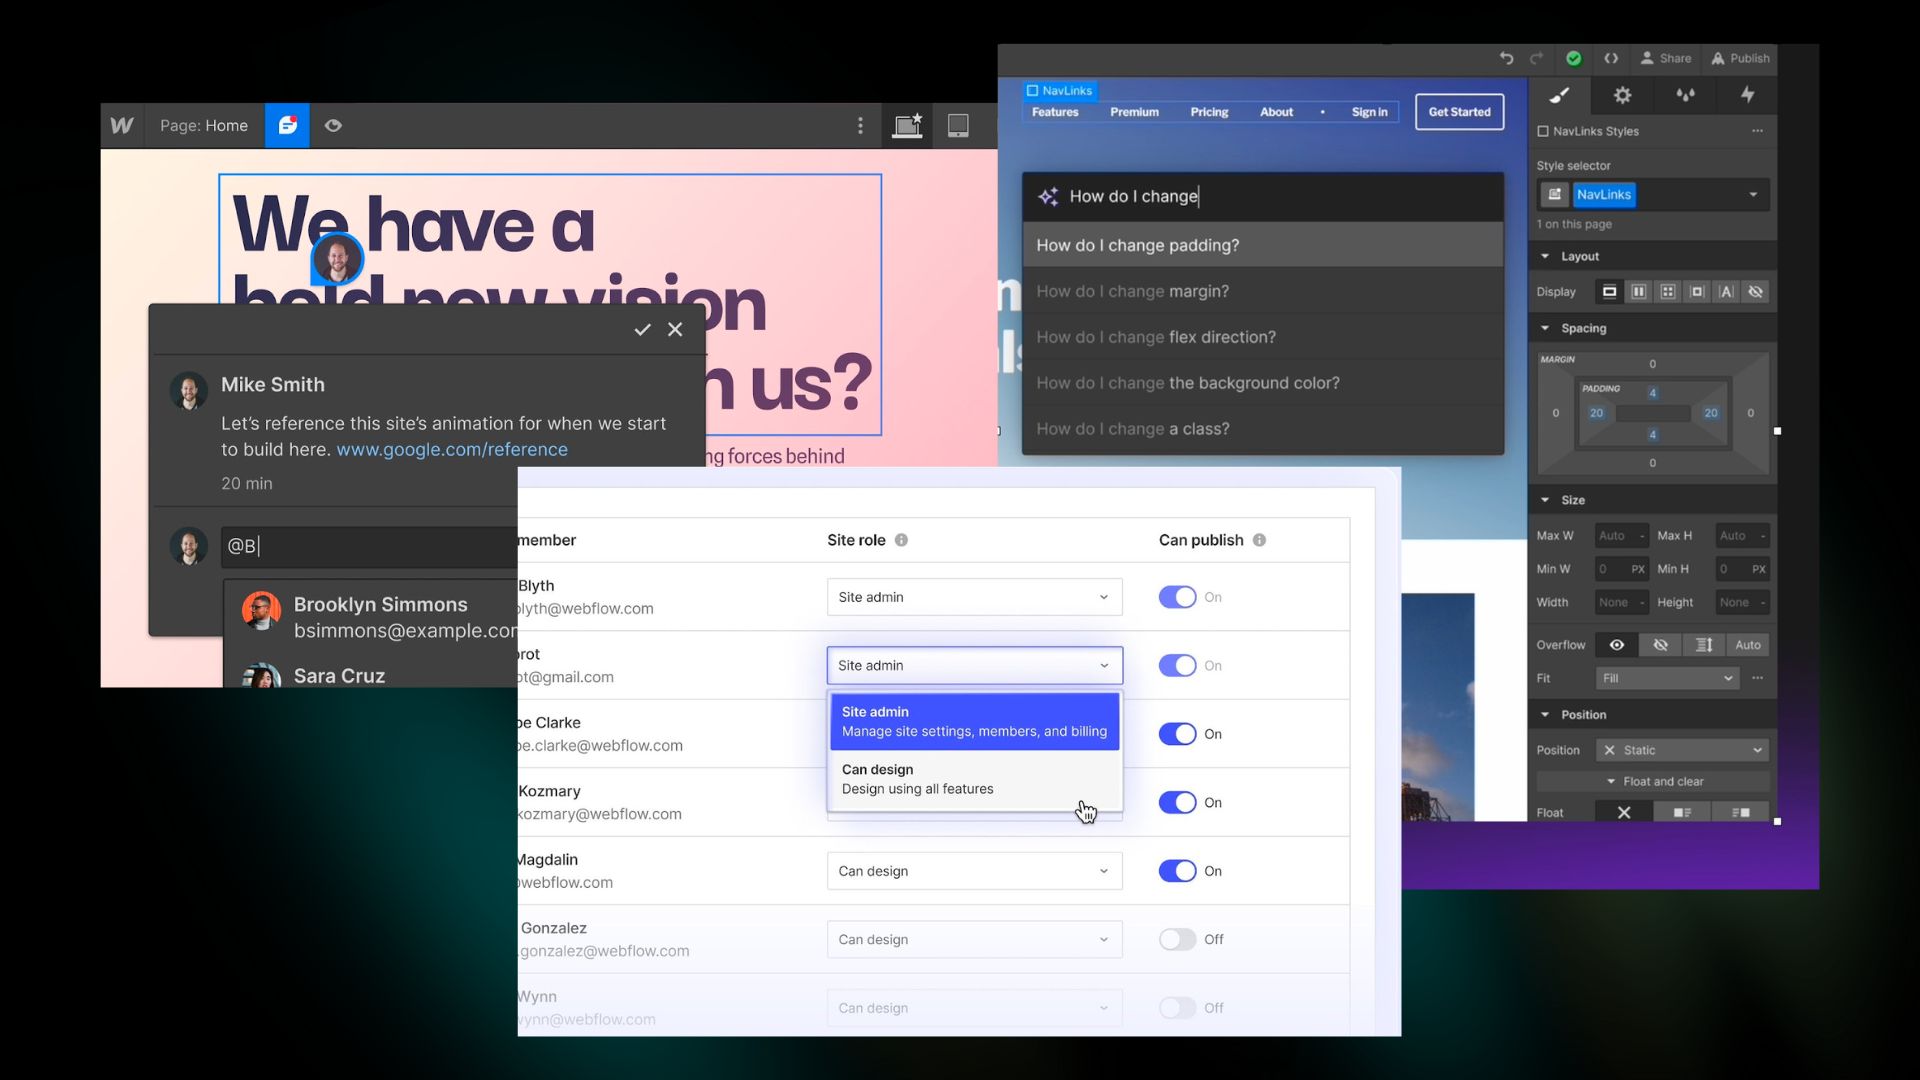1920x1080 pixels.
Task: Collapse the Spacing section
Action: point(1545,328)
